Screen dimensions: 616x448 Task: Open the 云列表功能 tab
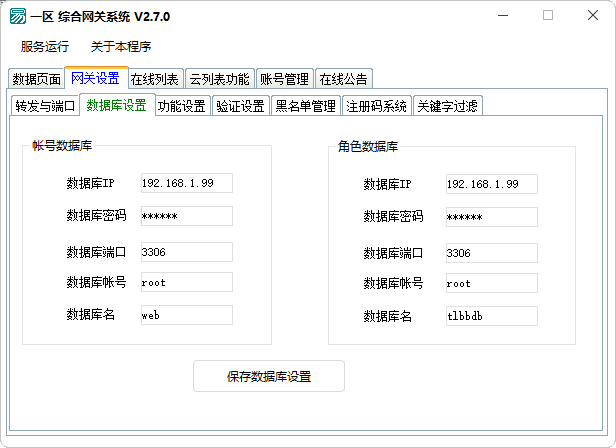[220, 80]
